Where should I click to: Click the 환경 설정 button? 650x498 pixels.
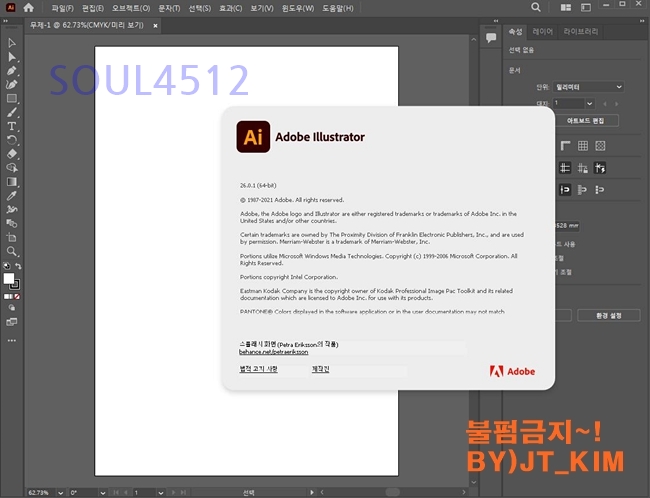pos(609,316)
